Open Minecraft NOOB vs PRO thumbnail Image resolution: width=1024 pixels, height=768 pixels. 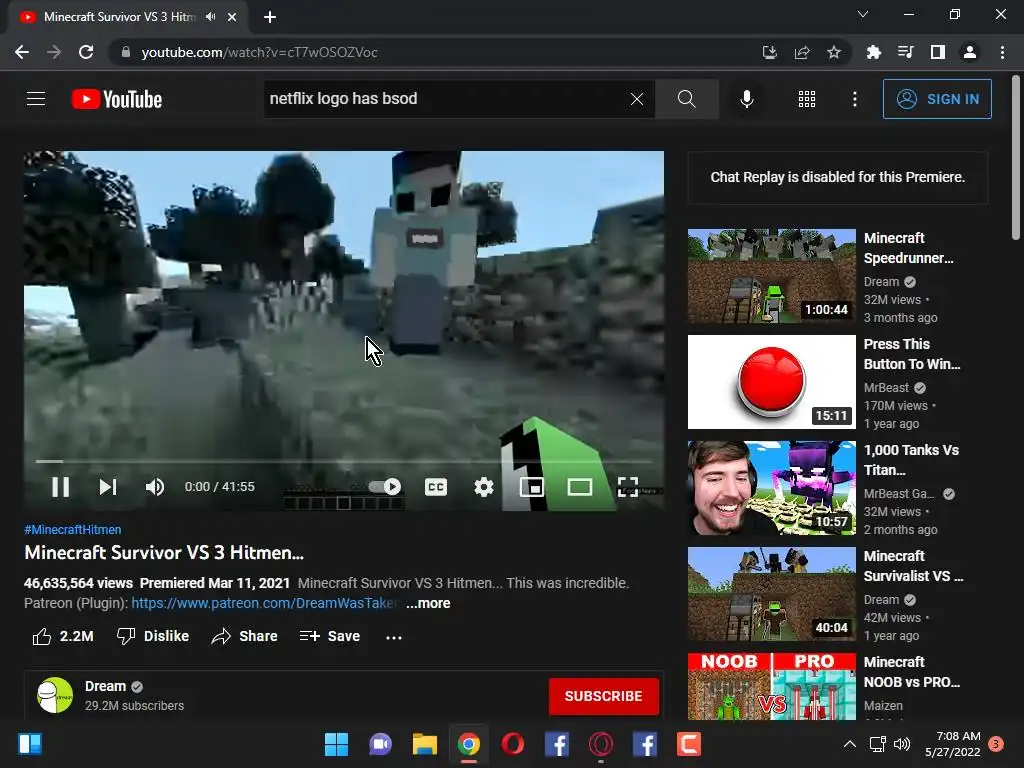pos(771,686)
